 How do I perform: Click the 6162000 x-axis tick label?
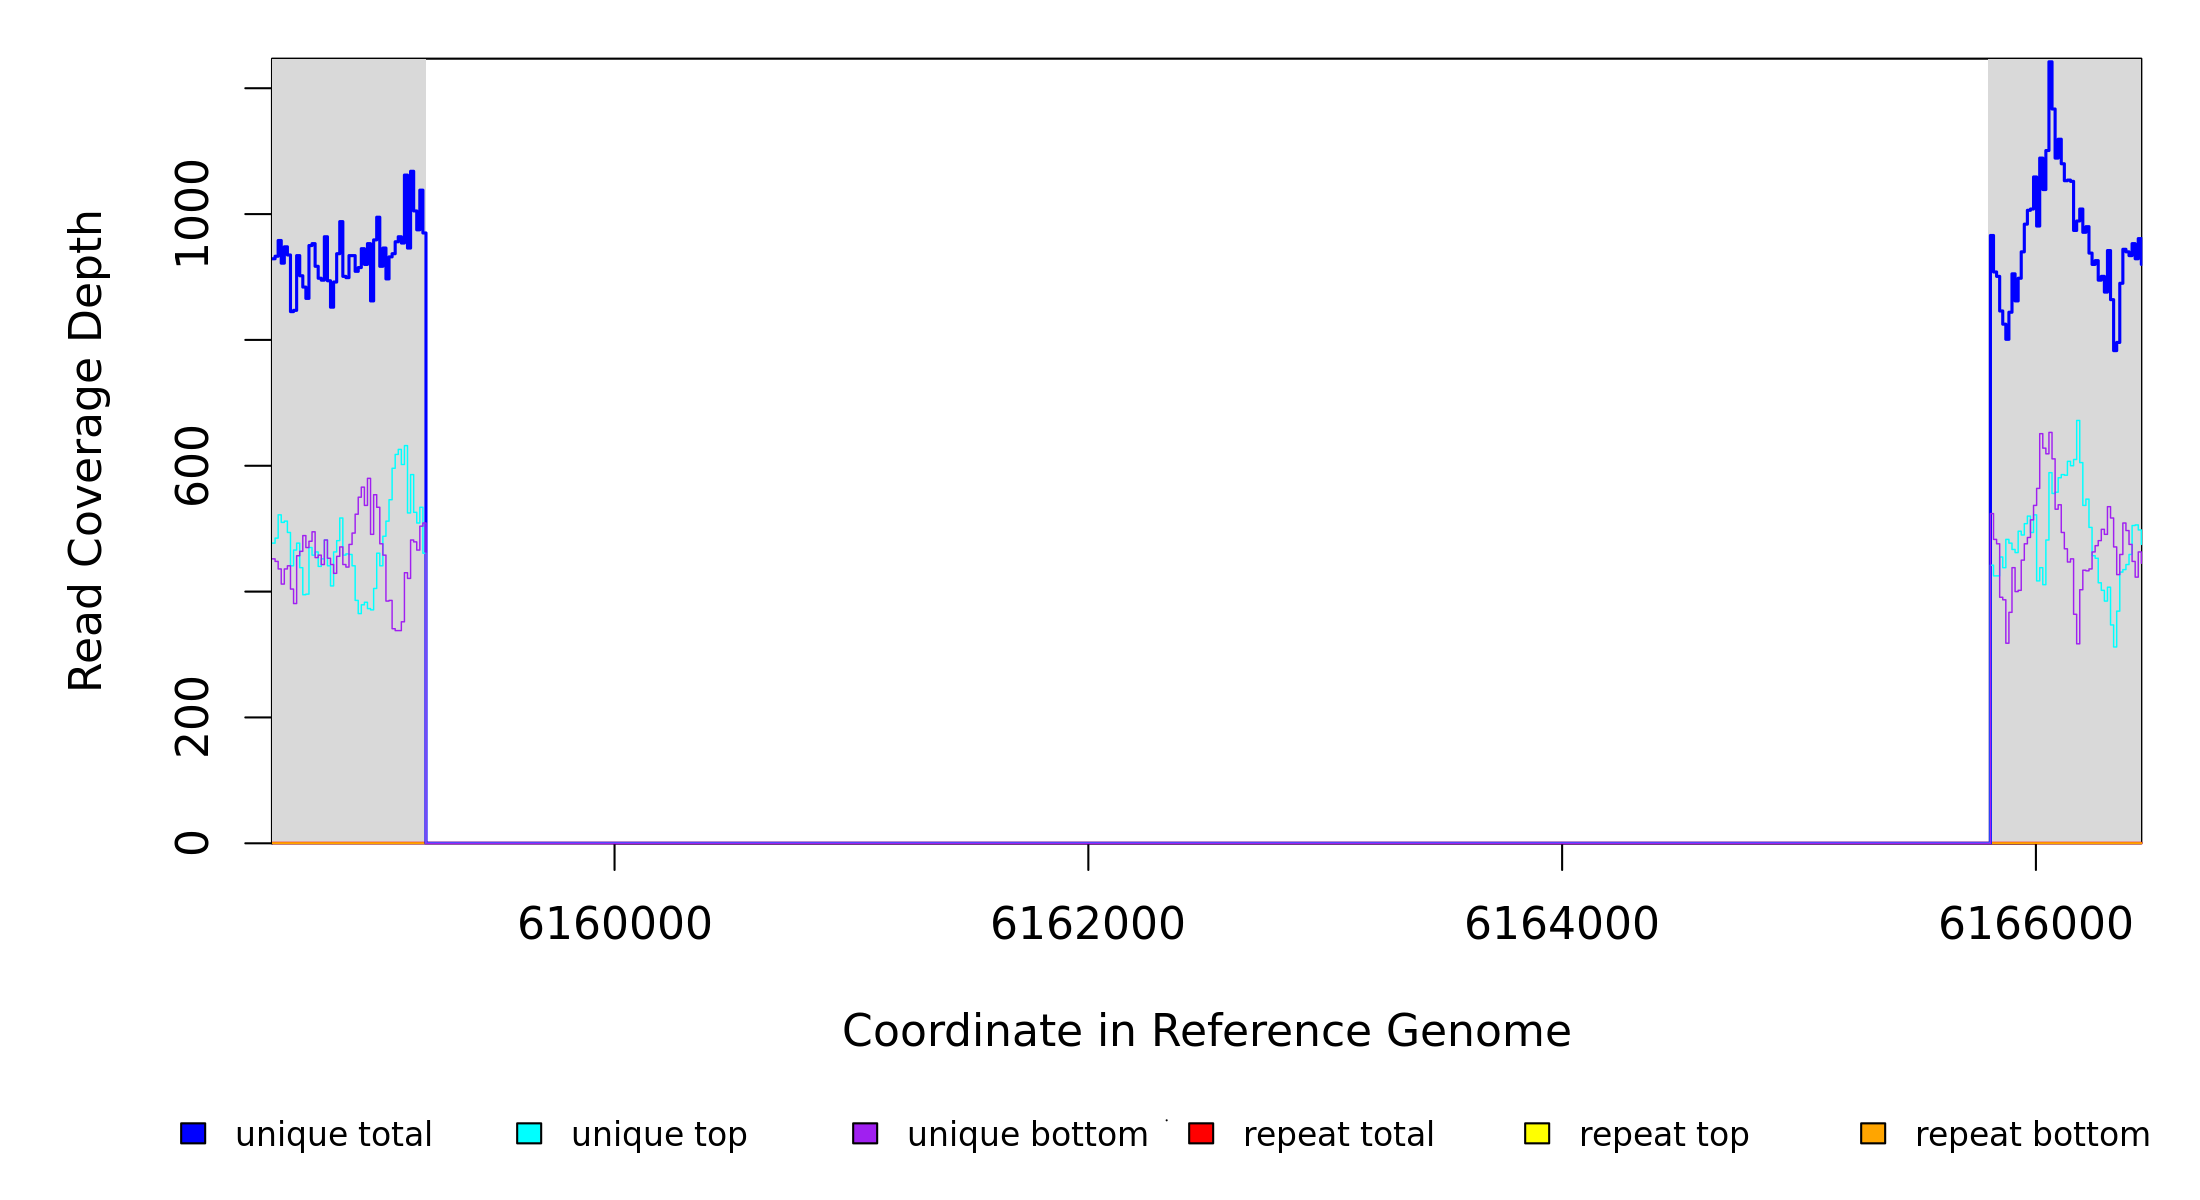pos(1087,924)
